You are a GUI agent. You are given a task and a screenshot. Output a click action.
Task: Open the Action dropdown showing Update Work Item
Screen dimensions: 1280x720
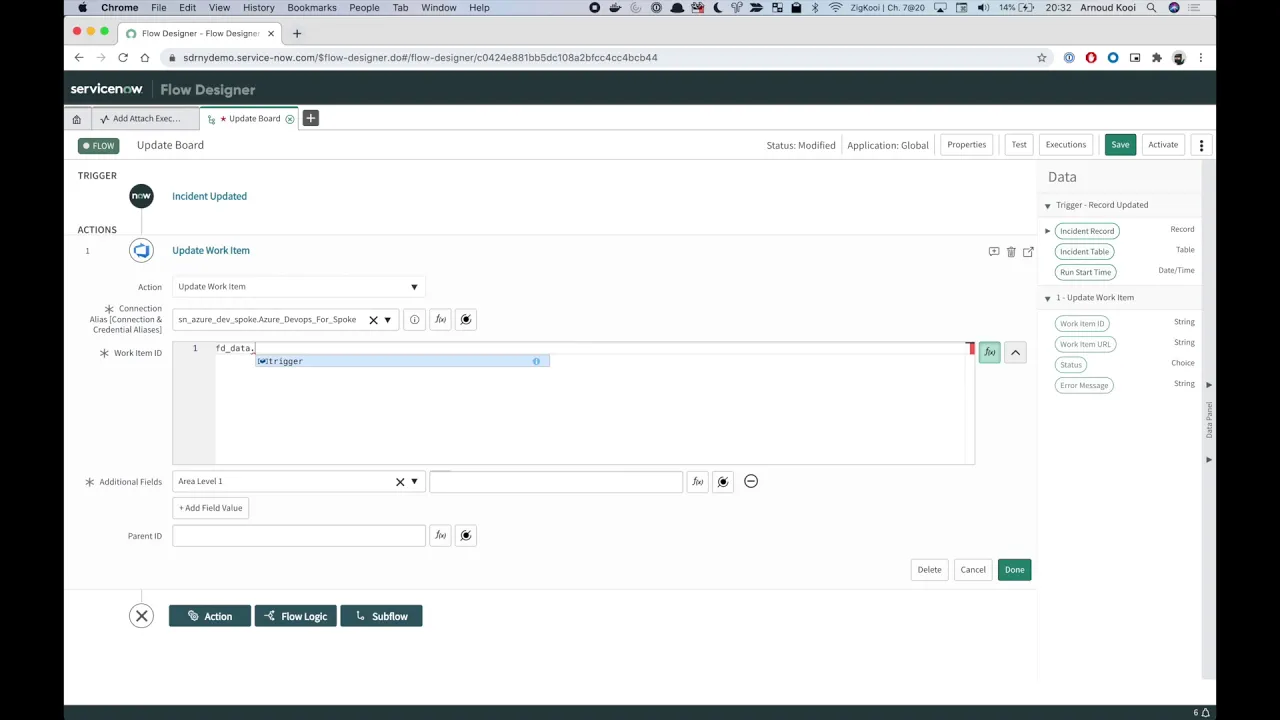coord(413,286)
